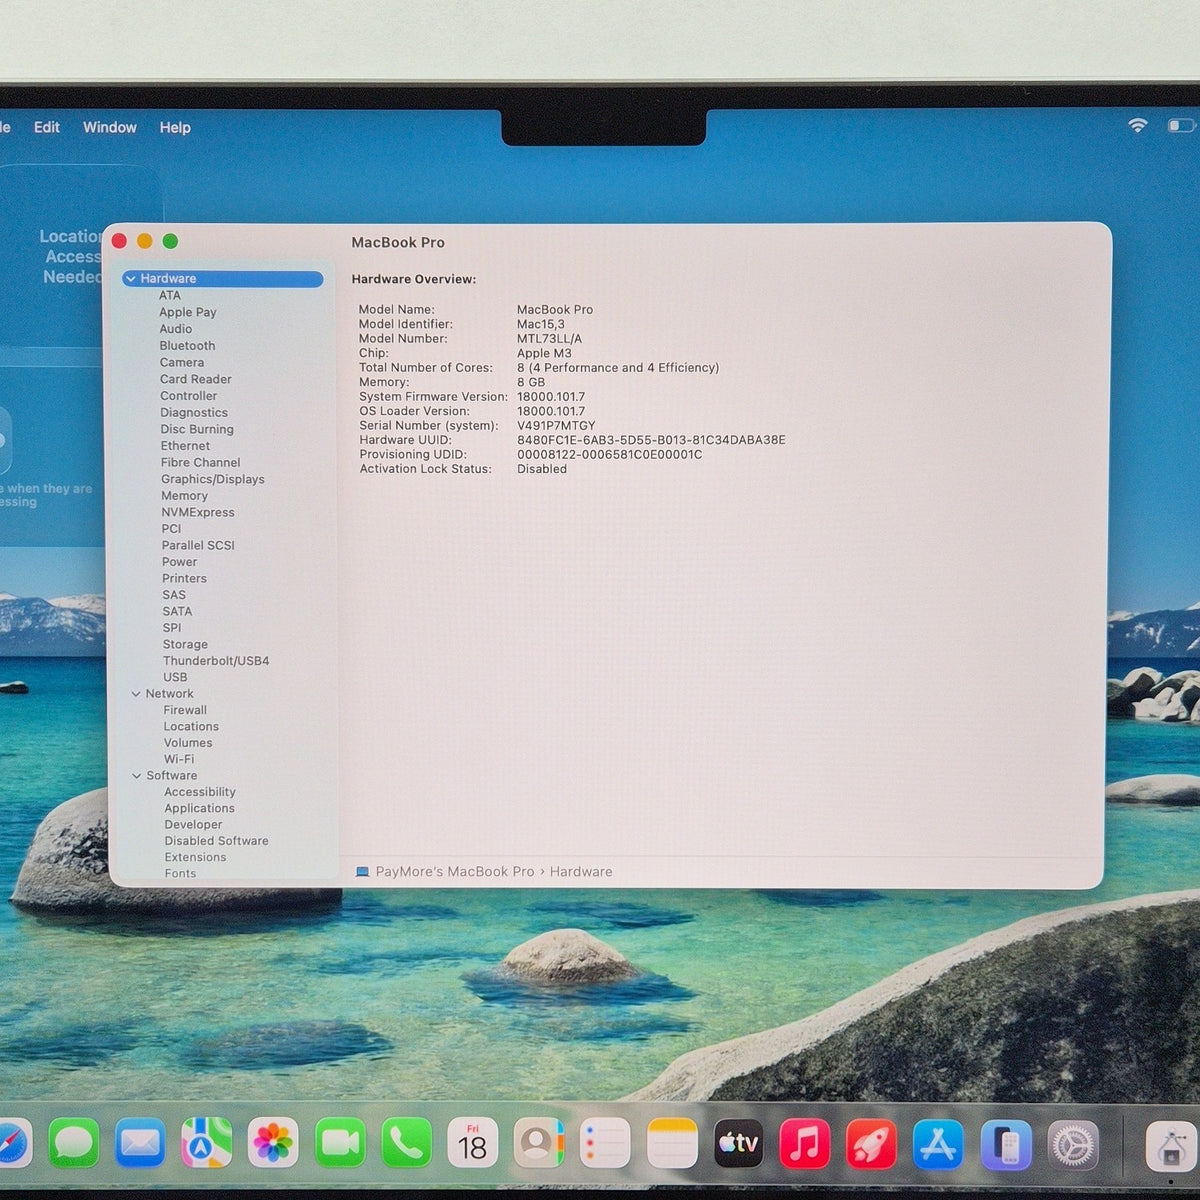The image size is (1200, 1200).
Task: Select Graphics/Displays in the sidebar
Action: tap(213, 479)
